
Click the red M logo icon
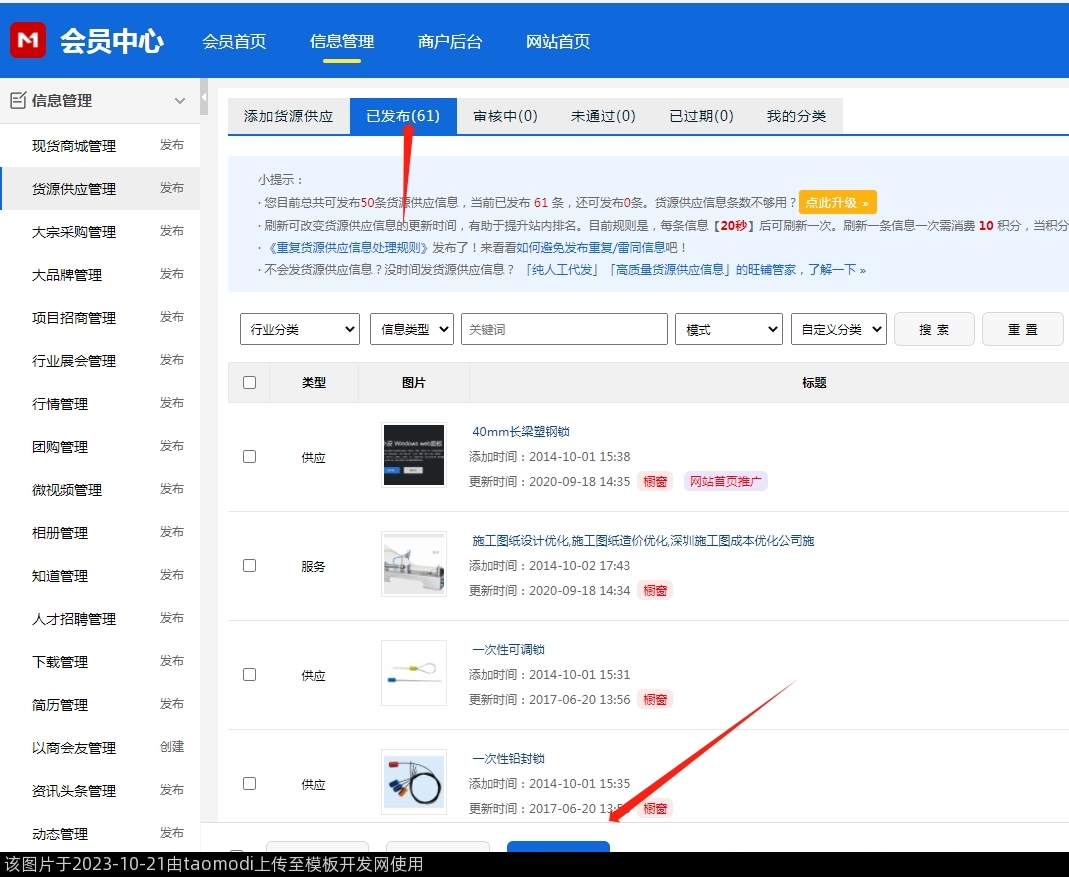click(28, 40)
